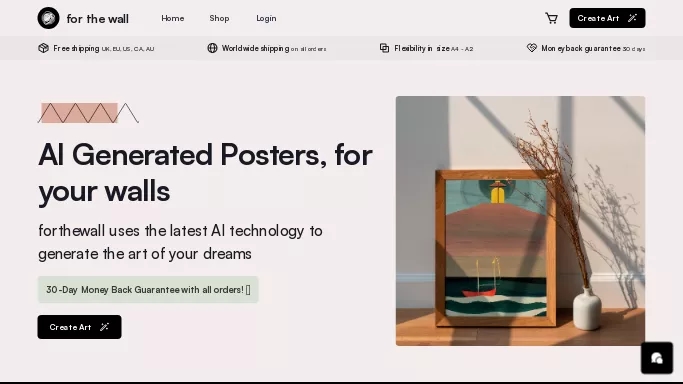Click the Worldwide shipping globe icon
This screenshot has height=384, width=683.
(212, 48)
